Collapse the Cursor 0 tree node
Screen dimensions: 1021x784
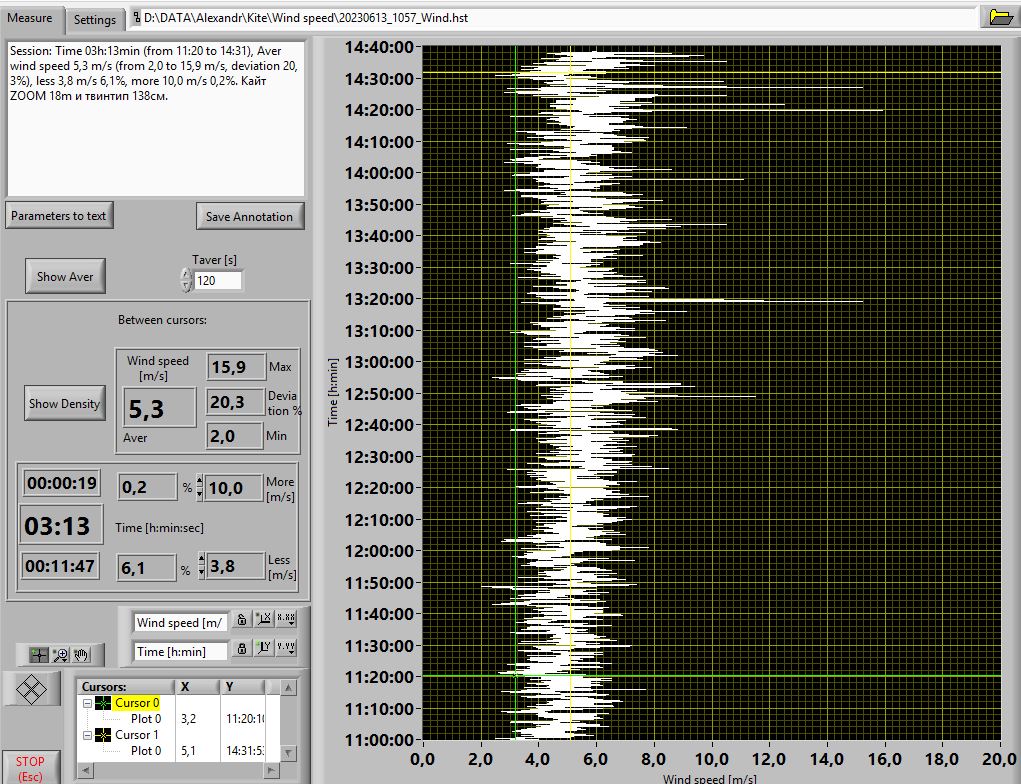coord(87,703)
